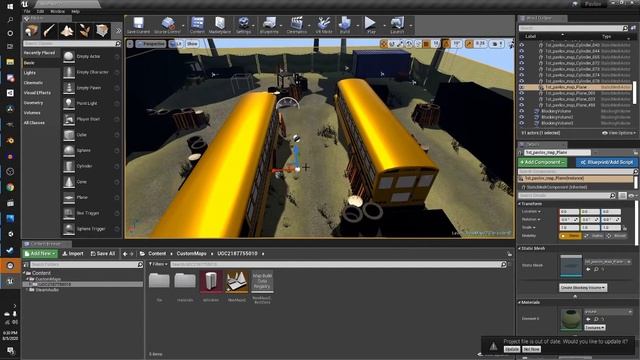
Task: Open the File menu
Action: click(x=27, y=11)
